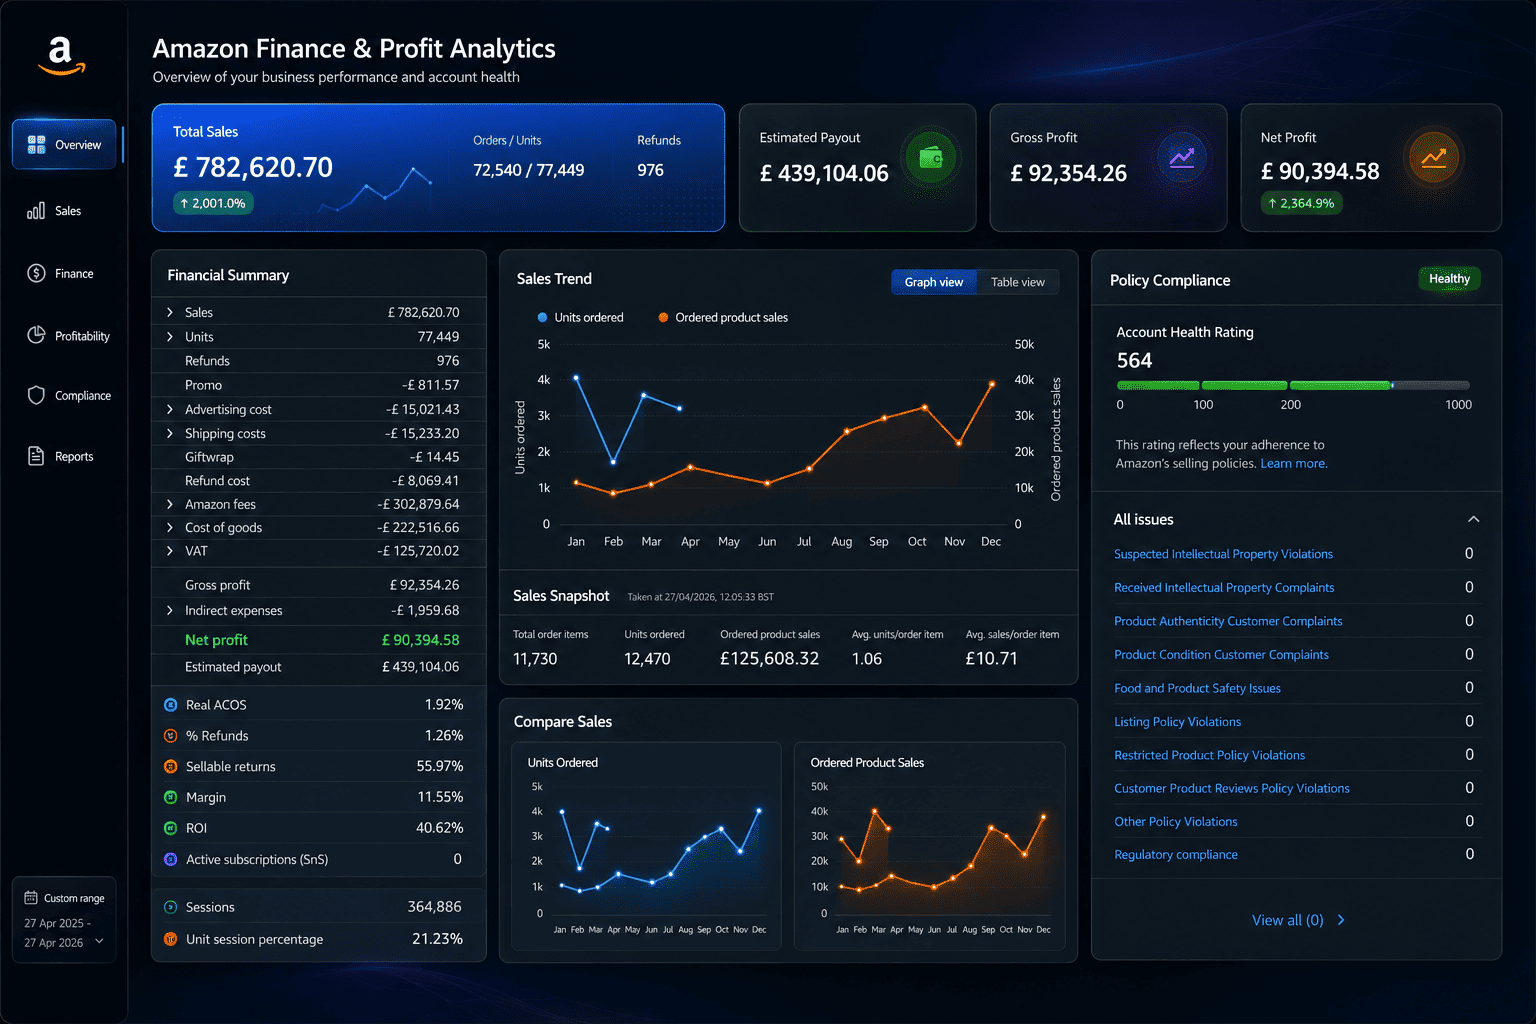Open Listing Policy Violations
Viewport: 1536px width, 1024px height.
pyautogui.click(x=1177, y=722)
